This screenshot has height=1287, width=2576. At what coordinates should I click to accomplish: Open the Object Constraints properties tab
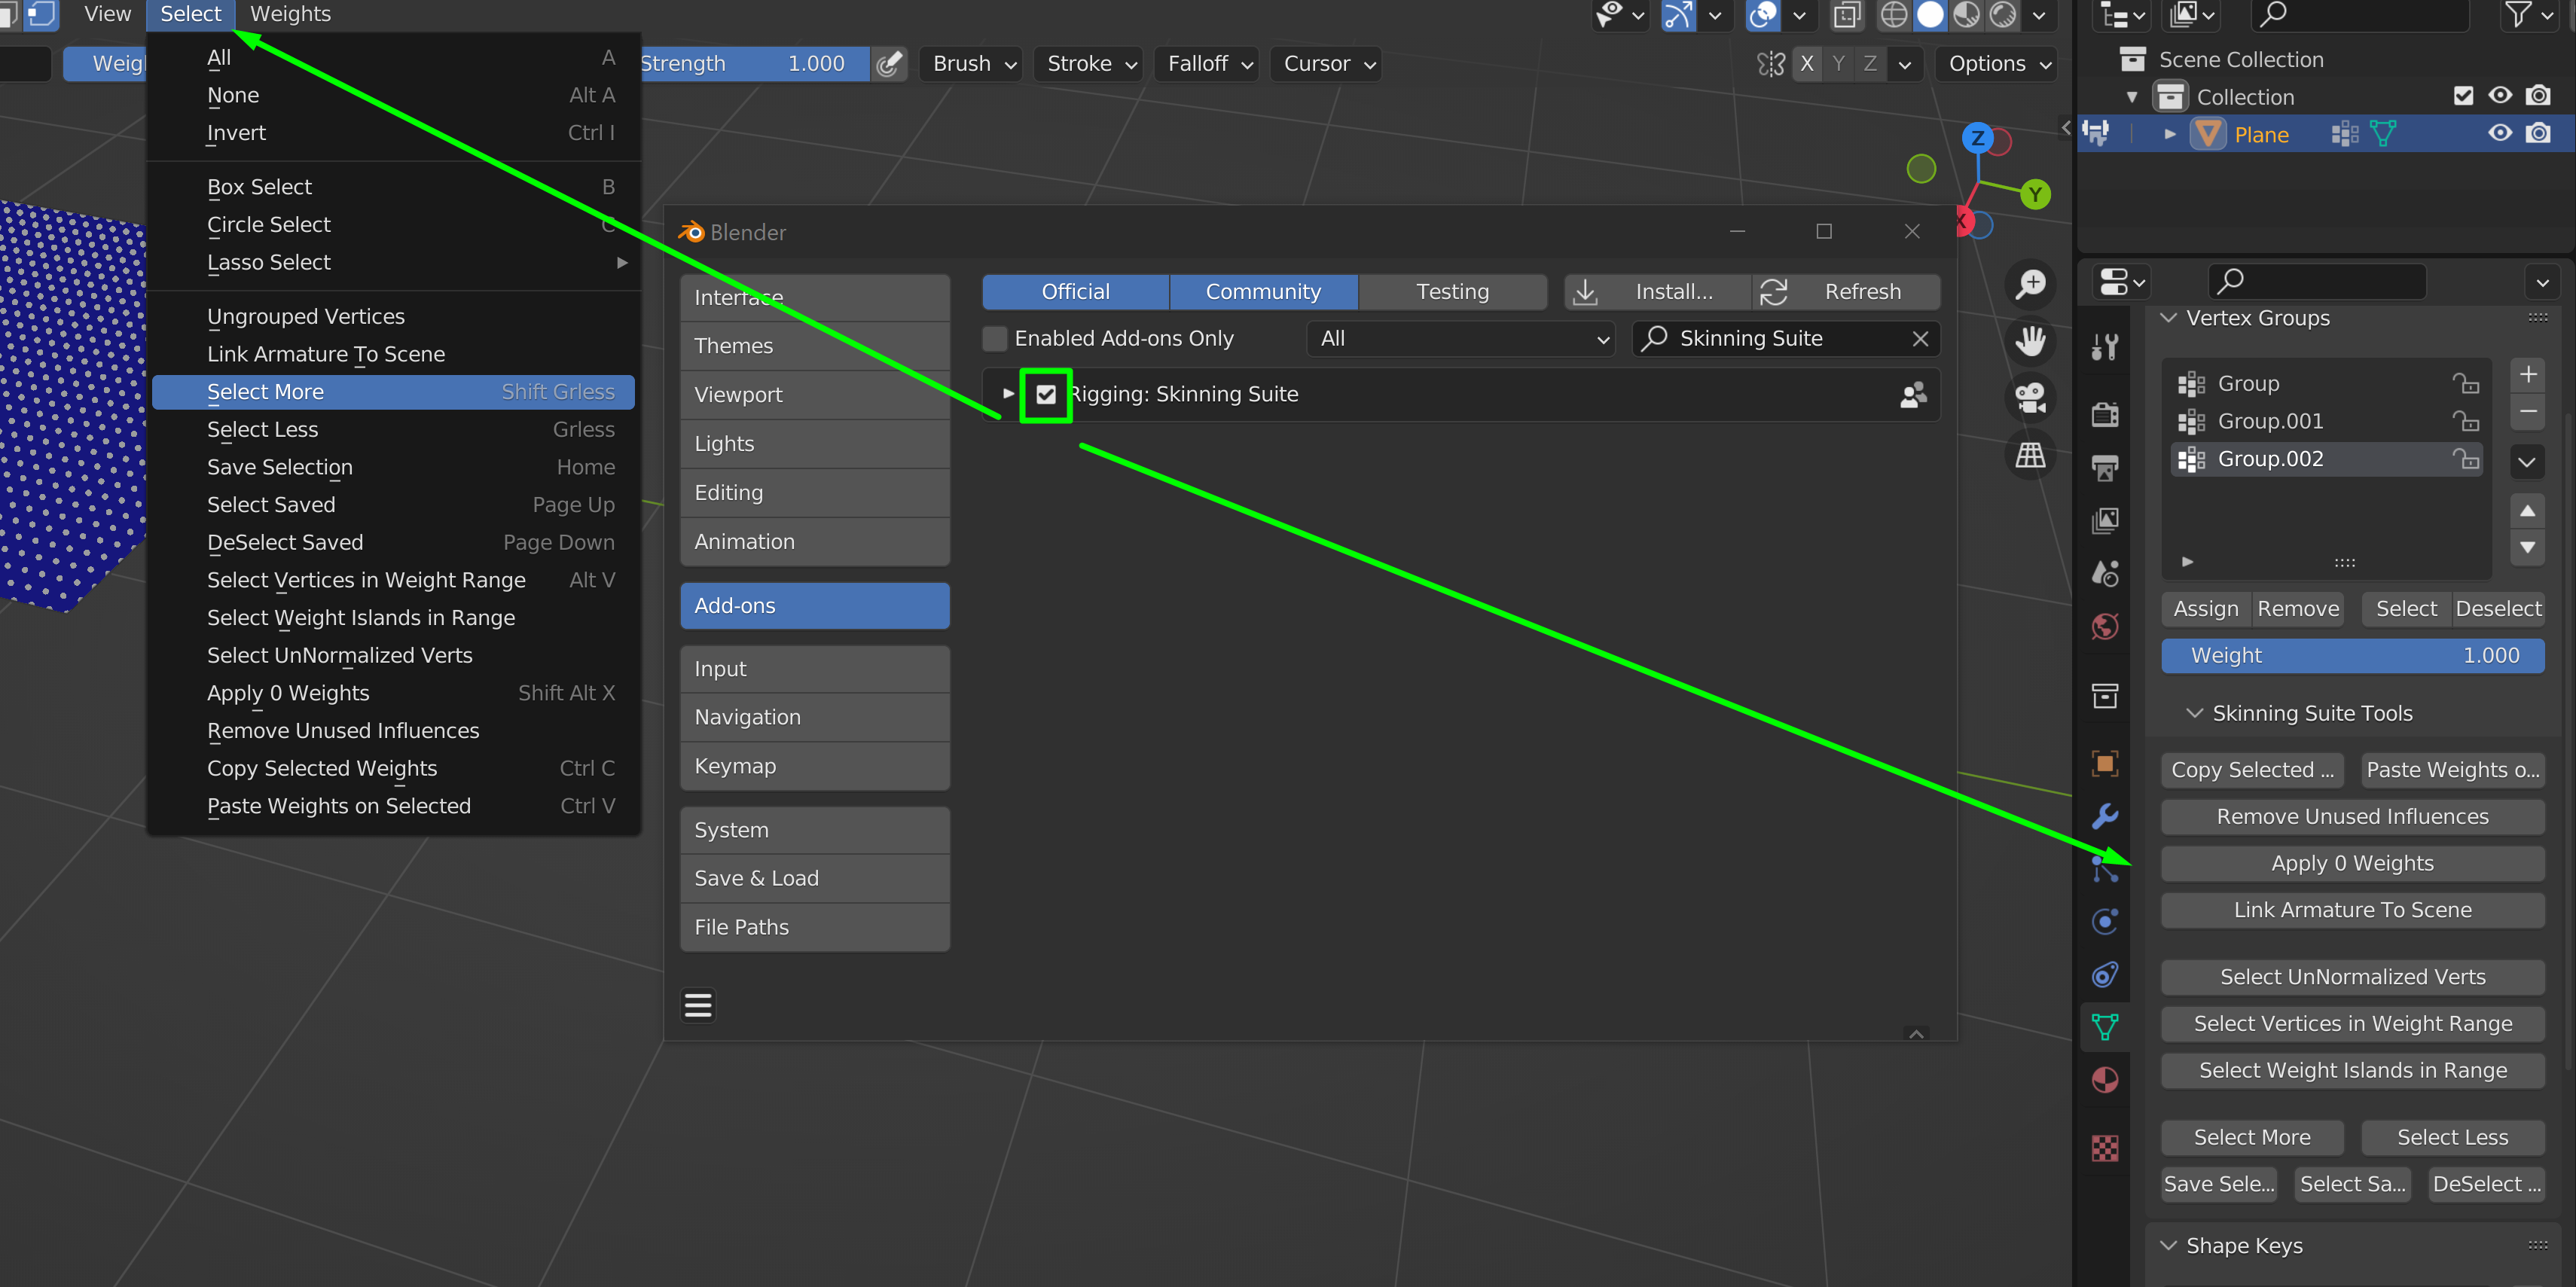click(2105, 975)
